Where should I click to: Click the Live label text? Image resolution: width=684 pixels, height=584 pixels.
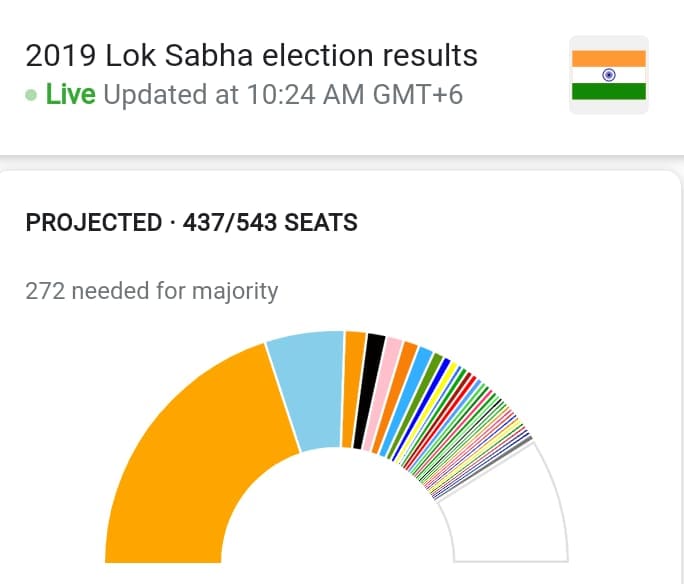[70, 95]
